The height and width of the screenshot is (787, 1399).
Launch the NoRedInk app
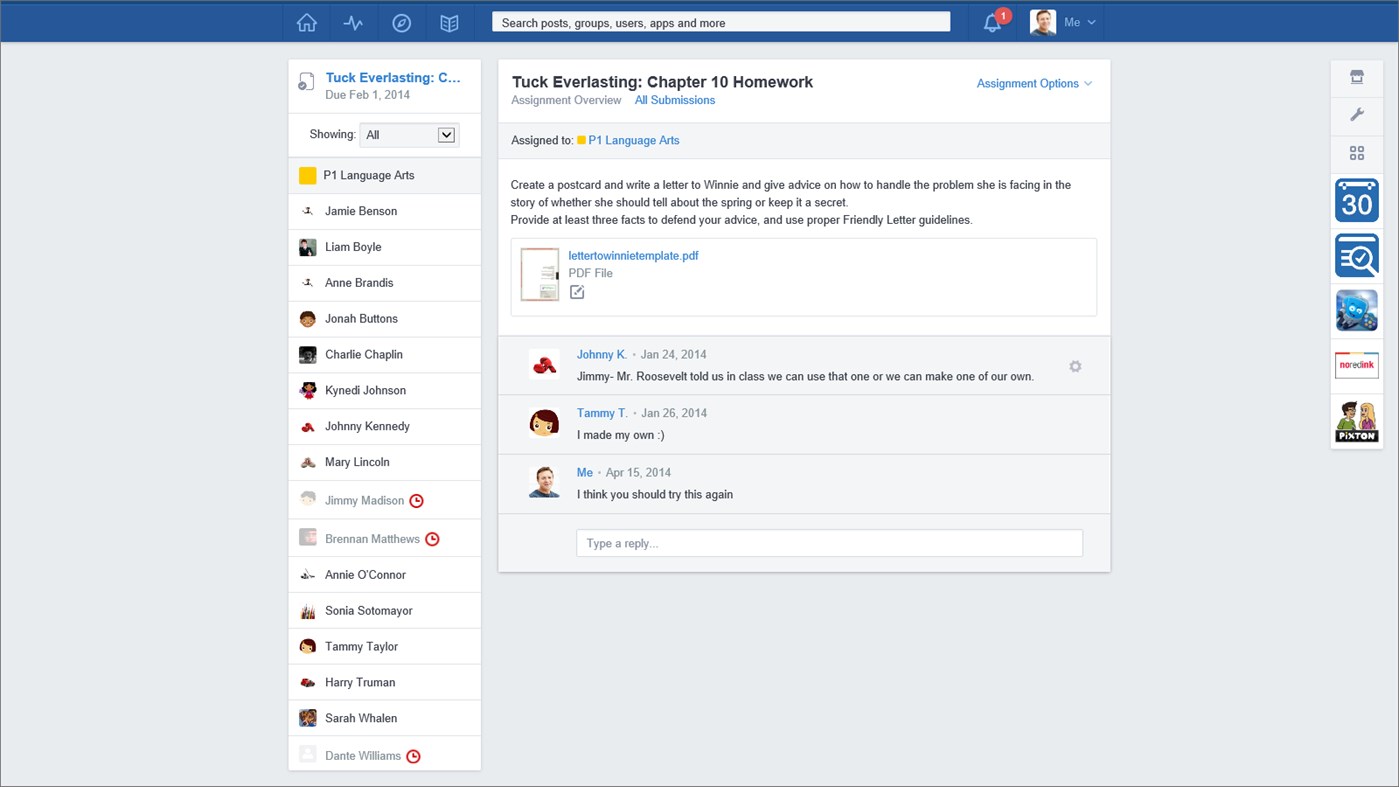point(1356,365)
